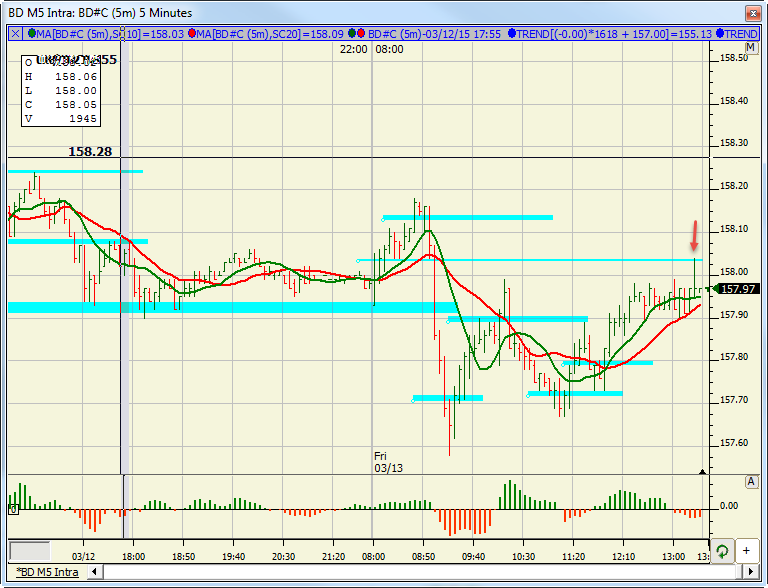
Task: Click the 157.97 current price label
Action: (x=738, y=289)
